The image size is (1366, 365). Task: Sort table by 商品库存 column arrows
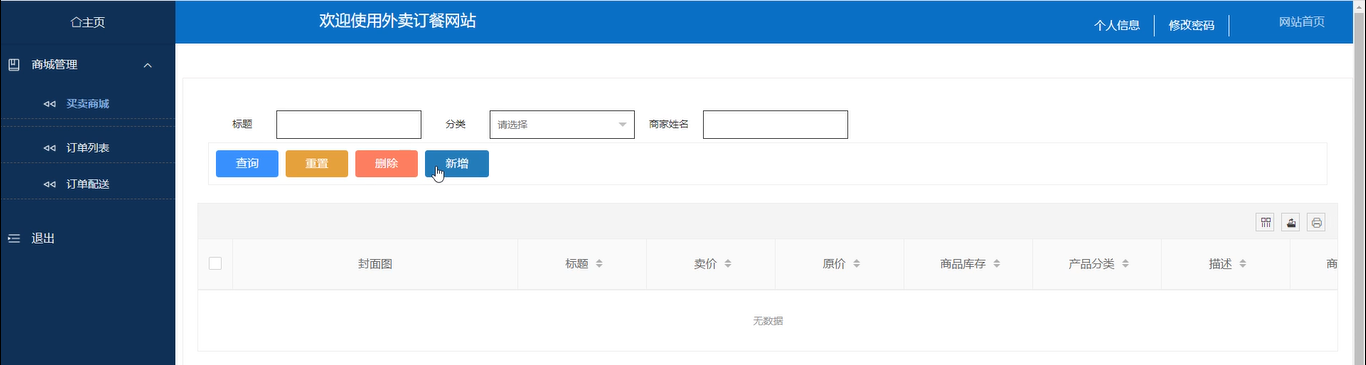pos(997,264)
